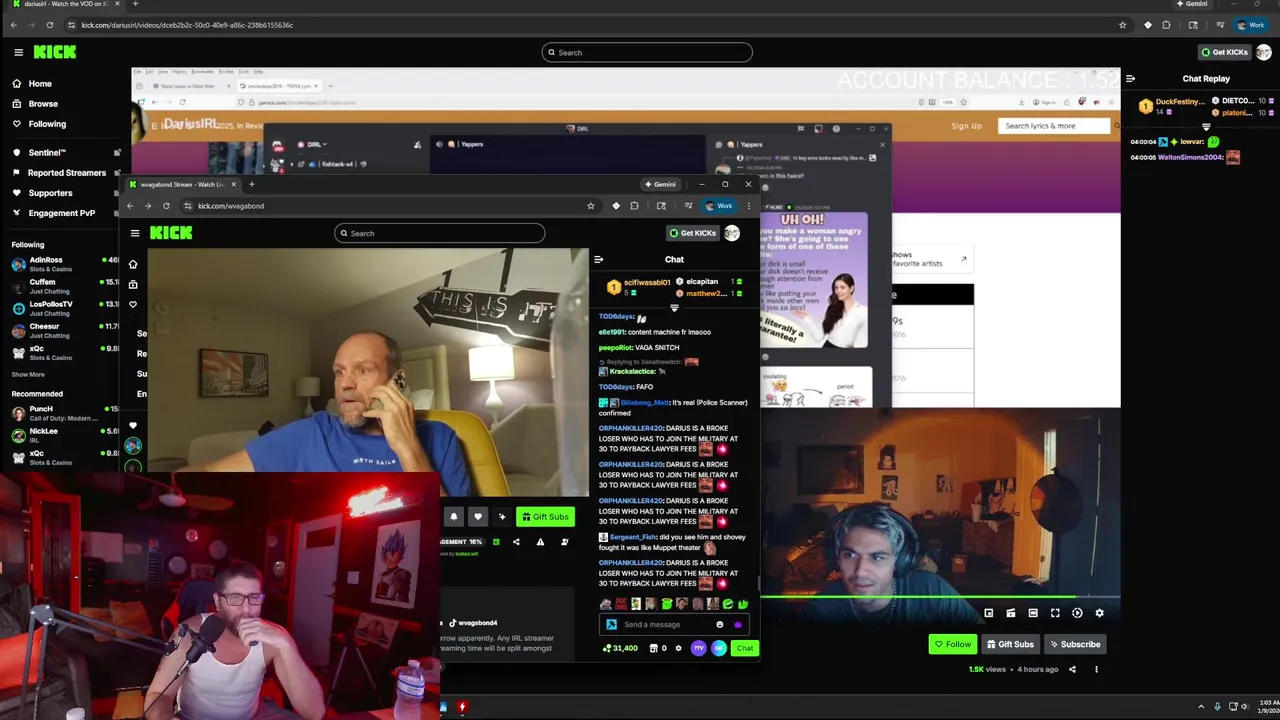Click volume speaker icon in system tray
1280x720 pixels.
[x=1247, y=707]
